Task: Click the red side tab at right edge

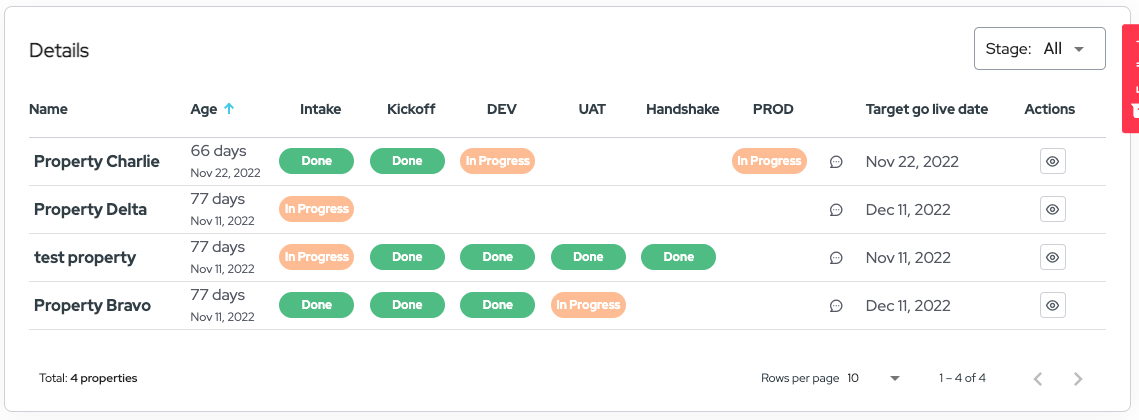Action: pyautogui.click(x=1131, y=80)
